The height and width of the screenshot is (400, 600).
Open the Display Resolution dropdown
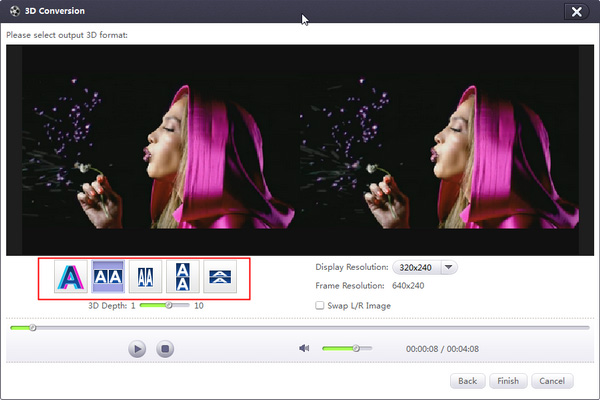pyautogui.click(x=449, y=268)
